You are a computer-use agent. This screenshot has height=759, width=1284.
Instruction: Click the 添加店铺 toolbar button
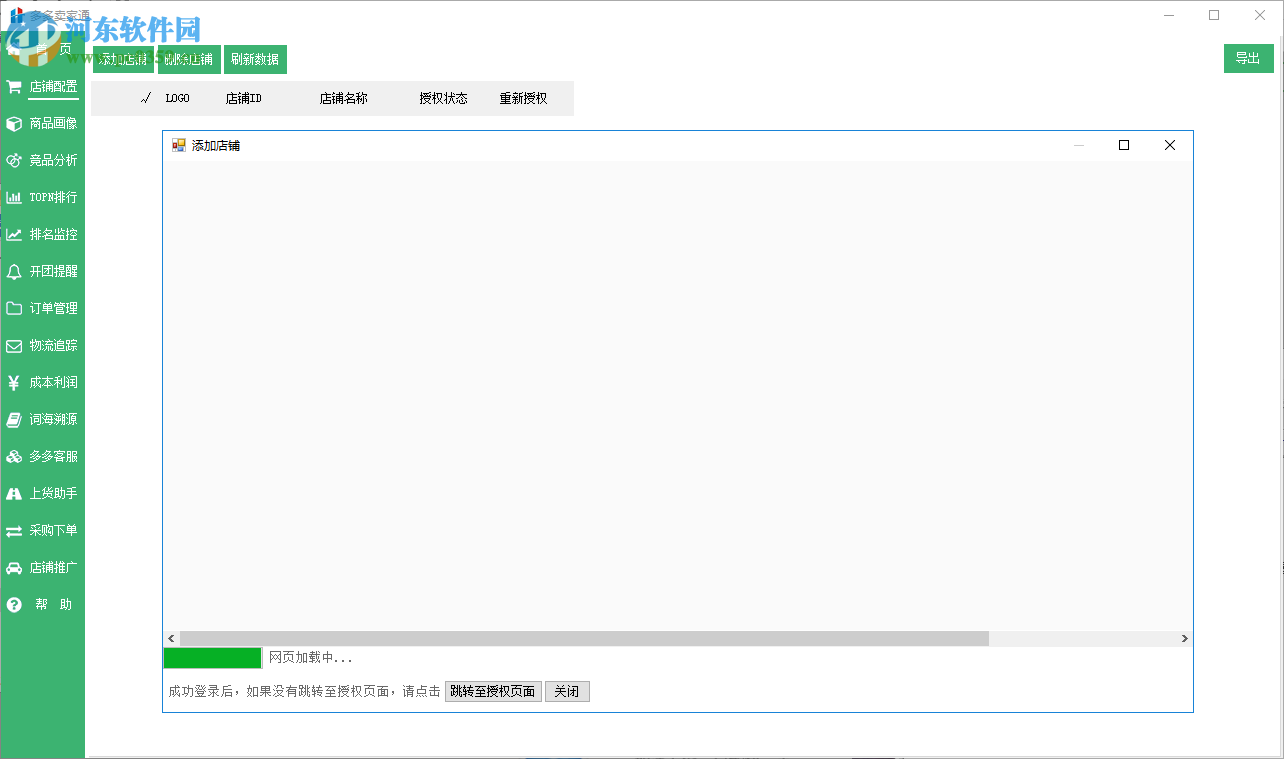pos(123,59)
